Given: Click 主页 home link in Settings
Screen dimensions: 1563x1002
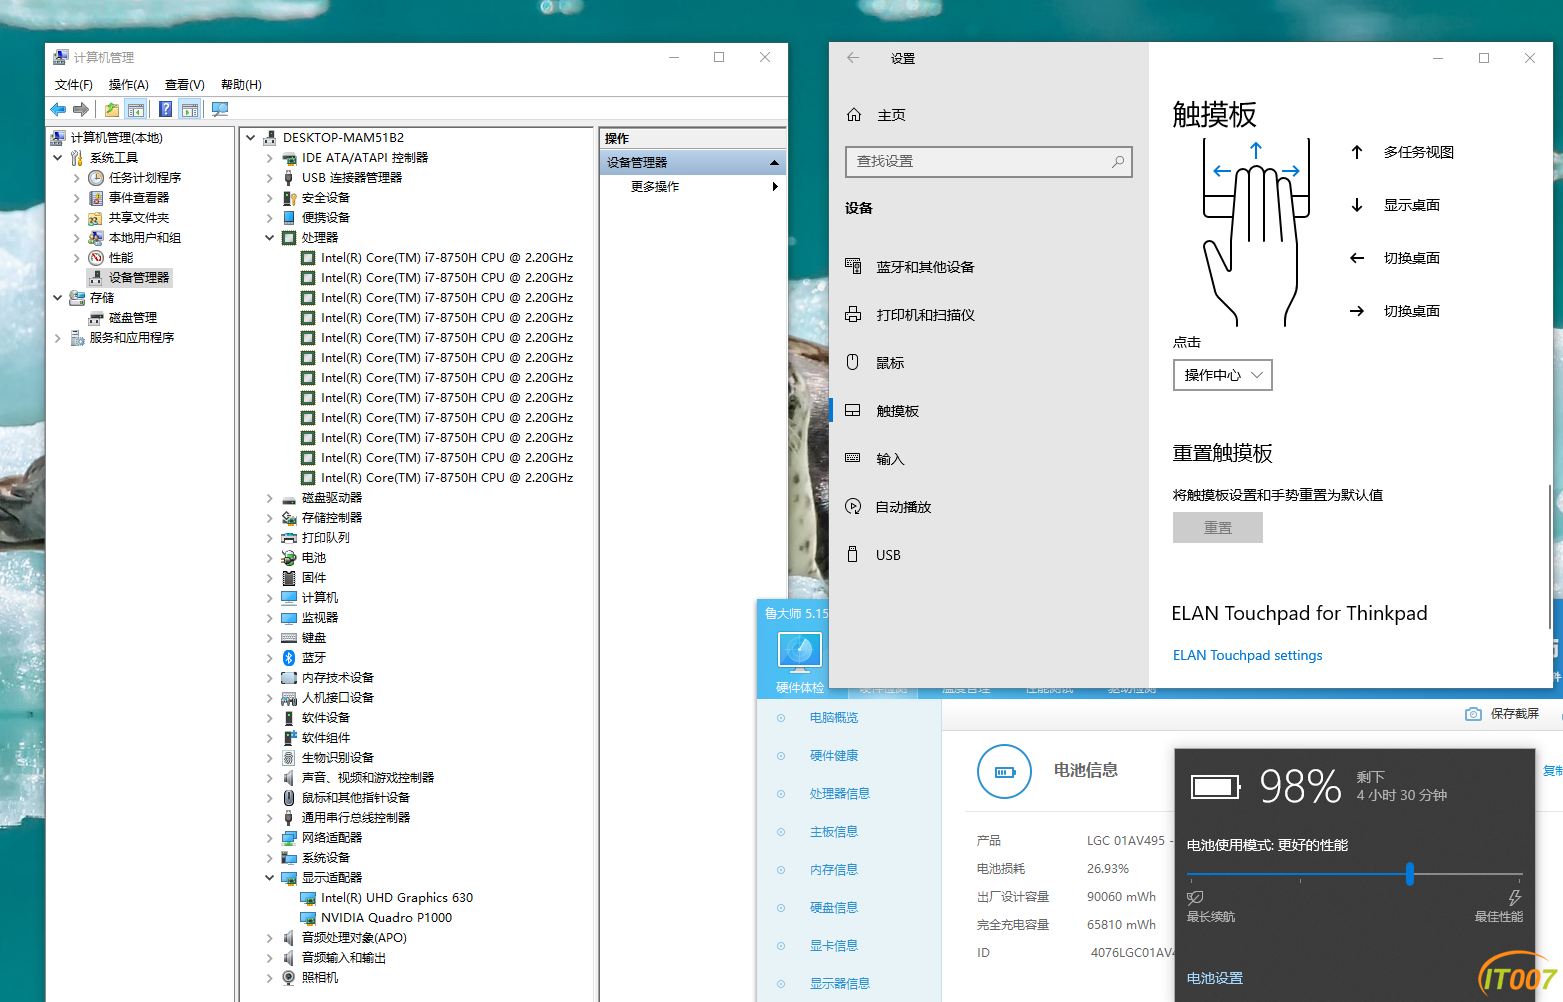Looking at the screenshot, I should (x=891, y=115).
